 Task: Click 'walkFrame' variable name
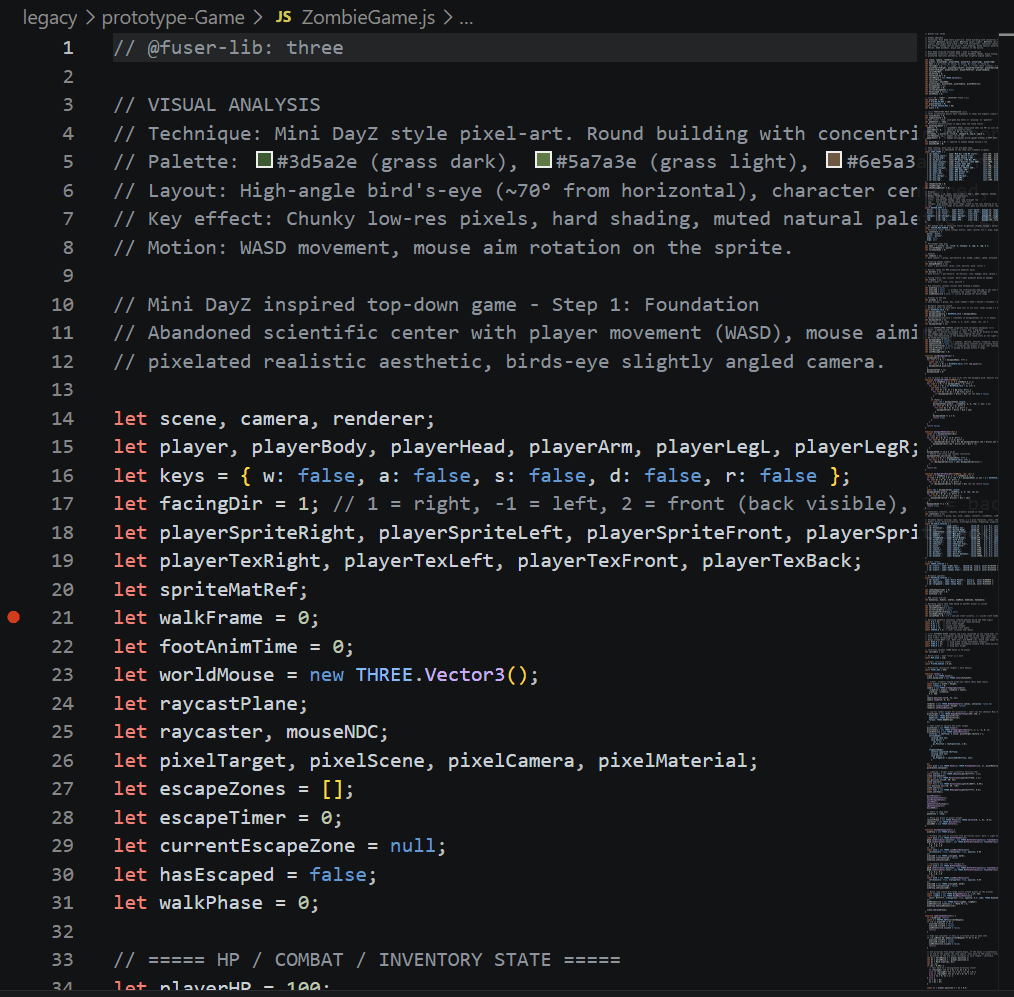pos(211,618)
